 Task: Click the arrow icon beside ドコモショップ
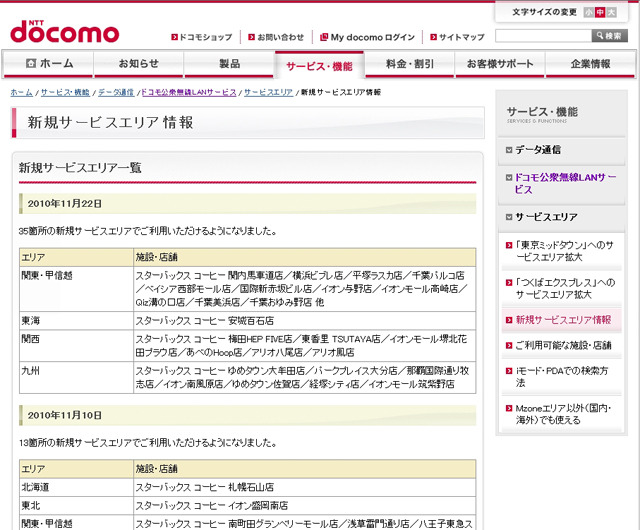pos(174,37)
